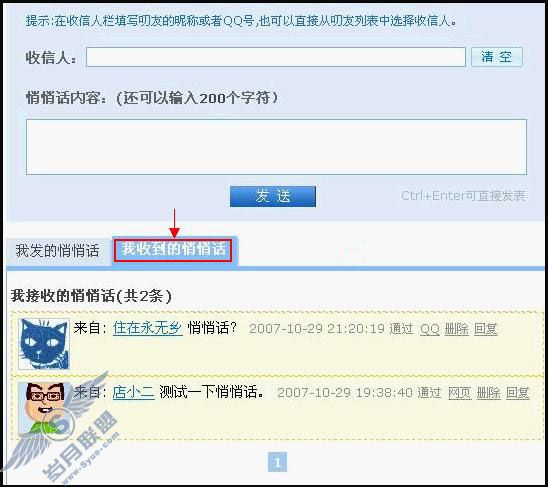Screen dimensions: 548x487
Task: Click the QQ link in first message
Action: (x=430, y=329)
